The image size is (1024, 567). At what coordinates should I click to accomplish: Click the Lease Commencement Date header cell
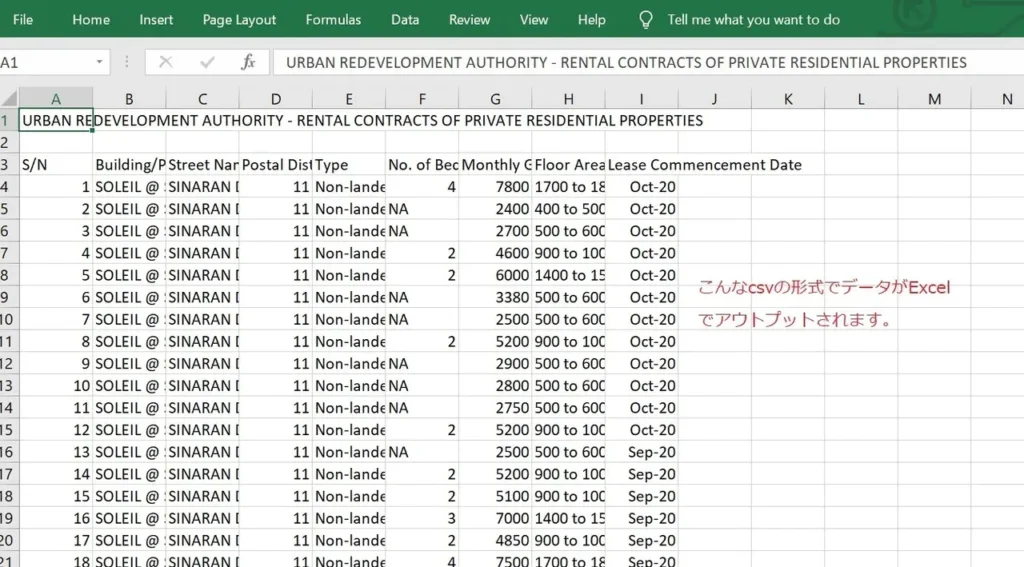642,165
